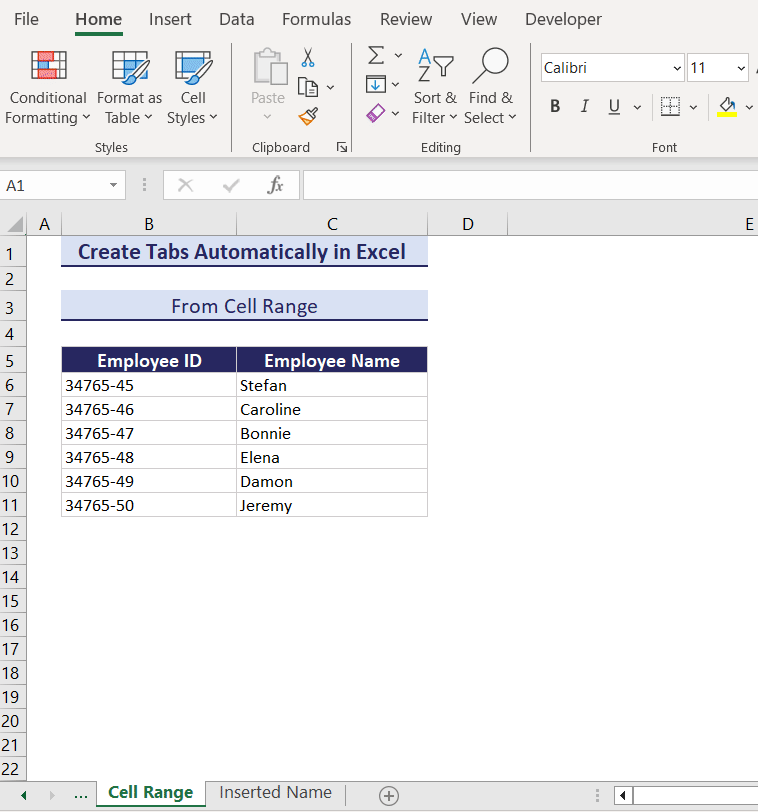The image size is (758, 812).
Task: Open the font size 11 dropdown
Action: tap(741, 68)
